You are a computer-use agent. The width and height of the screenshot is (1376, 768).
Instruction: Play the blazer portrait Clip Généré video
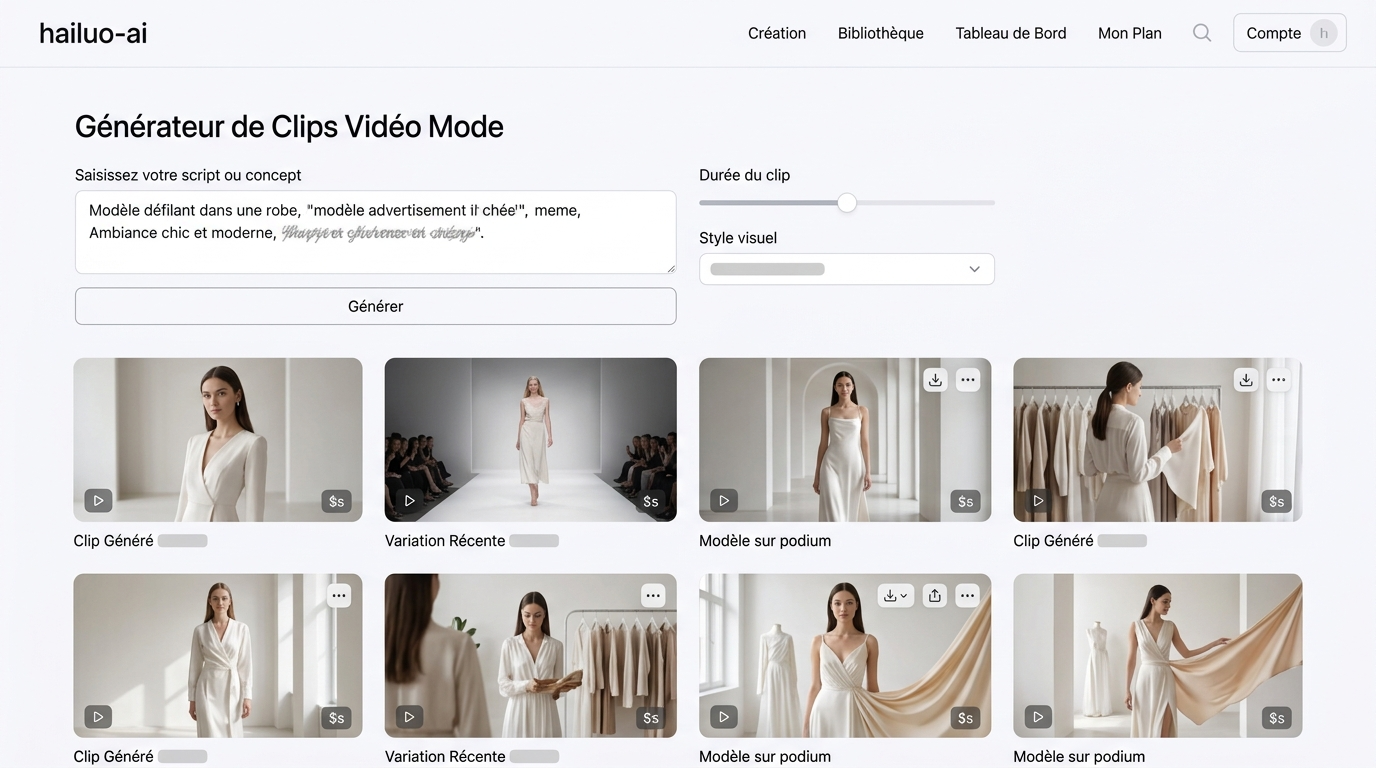pos(98,500)
